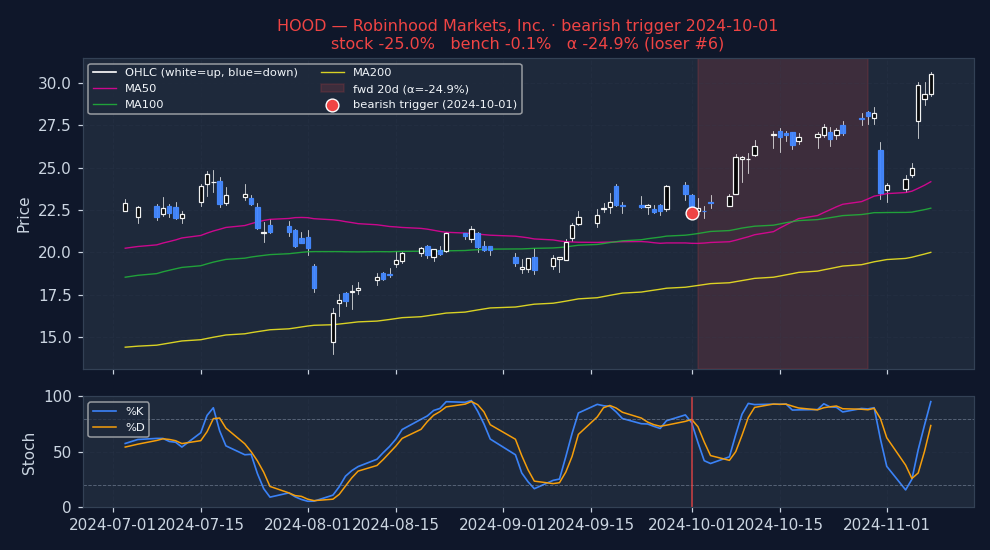Click the Price y-axis title

click(23, 215)
